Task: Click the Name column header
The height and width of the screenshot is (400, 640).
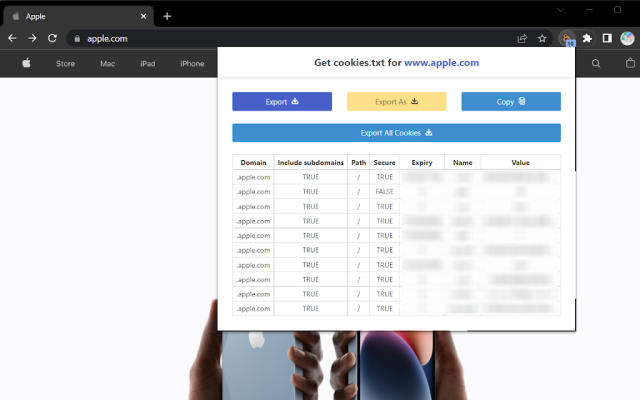Action: (462, 162)
